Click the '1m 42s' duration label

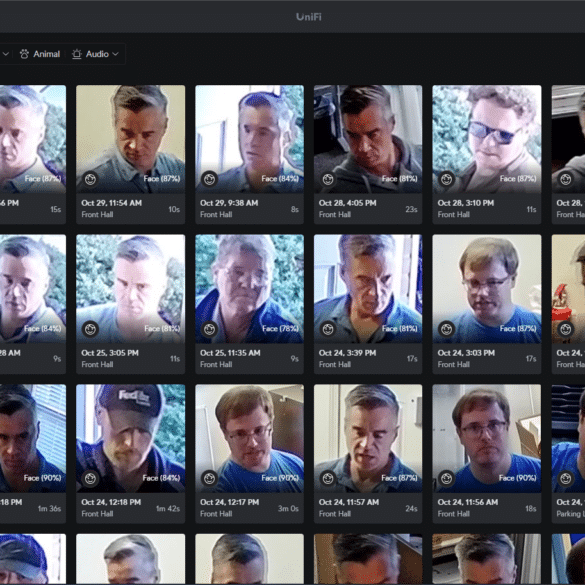tap(168, 509)
